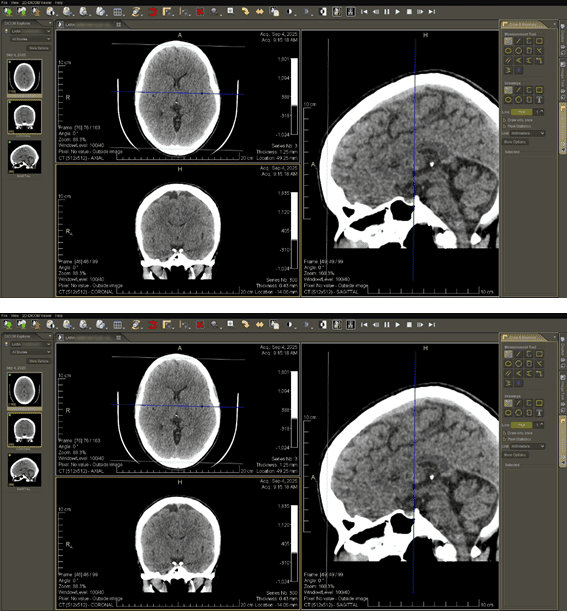Select the line drawing tool in the lower viewer
Viewport: 567px width, 611px height.
[x=518, y=403]
